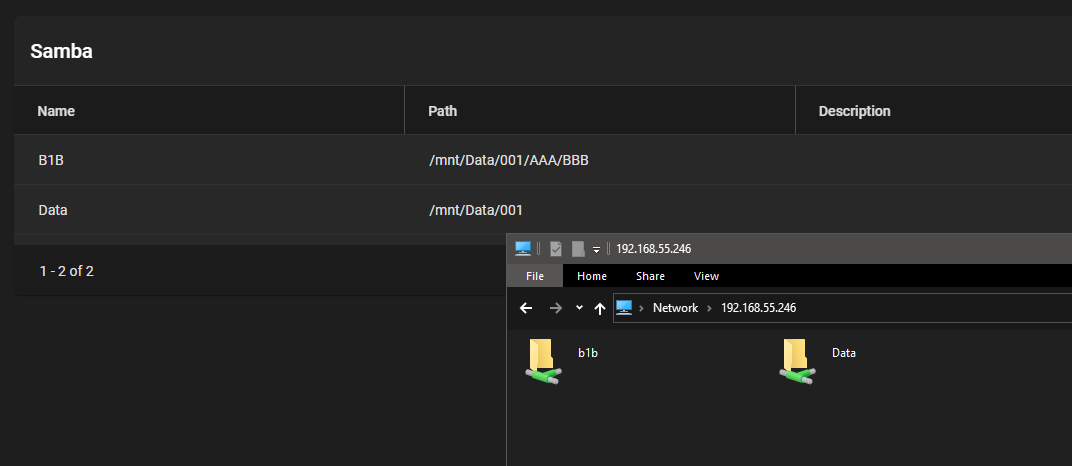Go up one level in Explorer
The width and height of the screenshot is (1072, 466).
coord(600,308)
